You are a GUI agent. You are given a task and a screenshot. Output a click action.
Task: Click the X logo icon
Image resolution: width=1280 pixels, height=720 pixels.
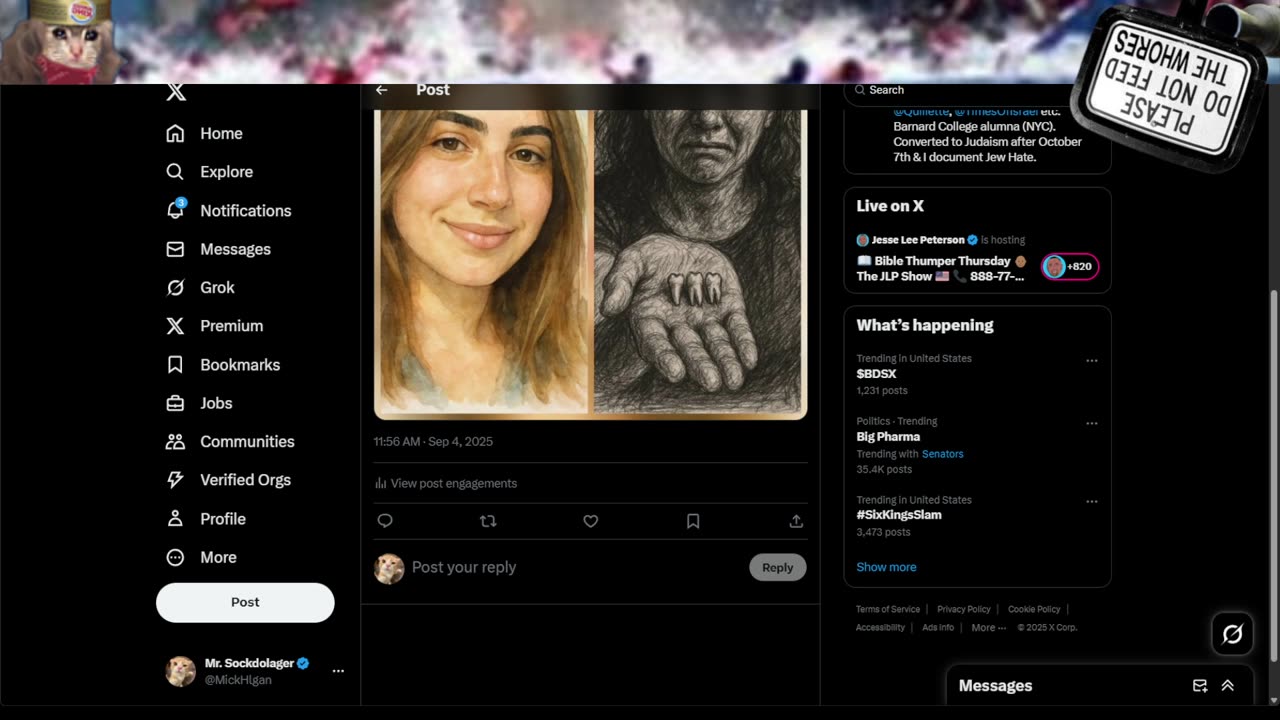(x=175, y=92)
